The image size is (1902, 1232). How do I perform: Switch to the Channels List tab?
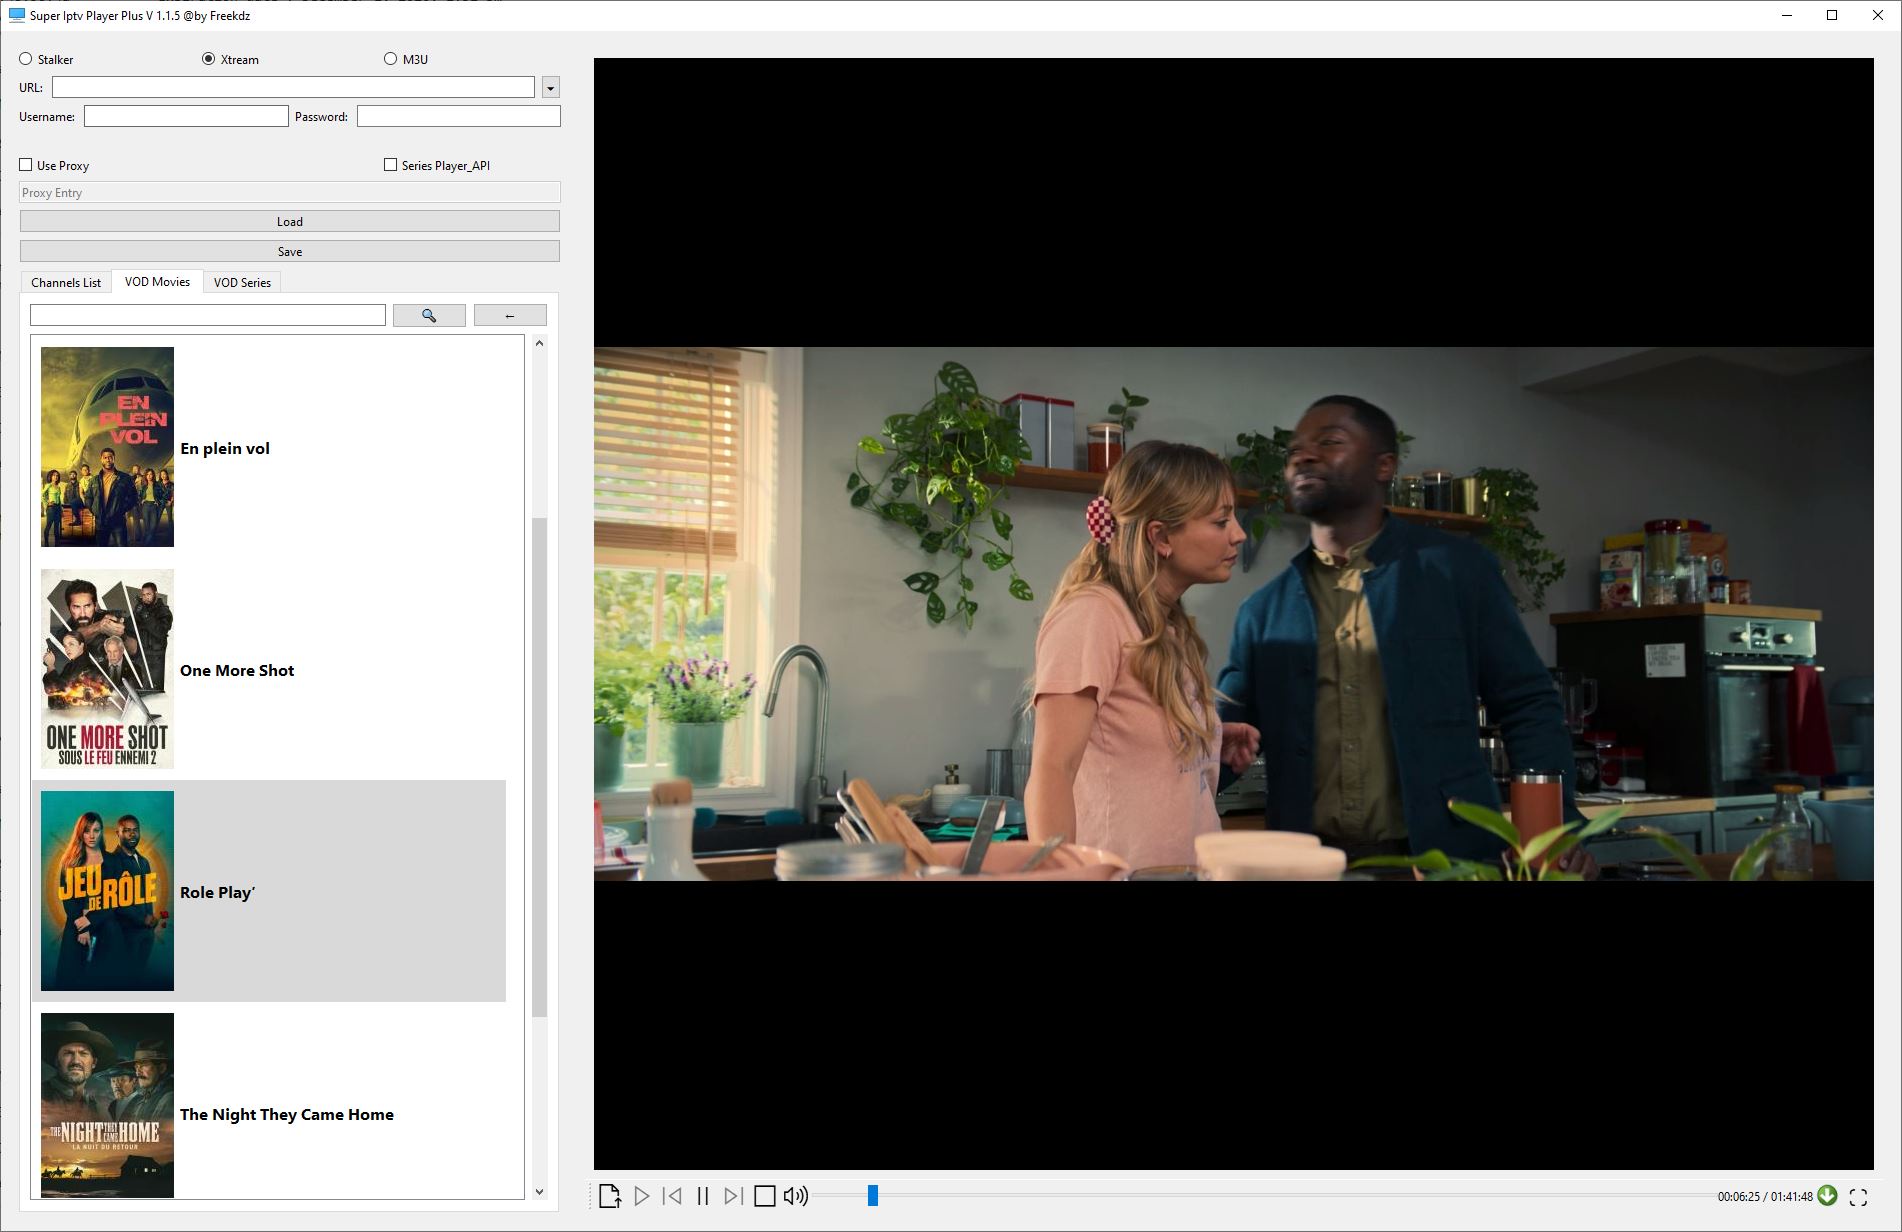tap(66, 282)
